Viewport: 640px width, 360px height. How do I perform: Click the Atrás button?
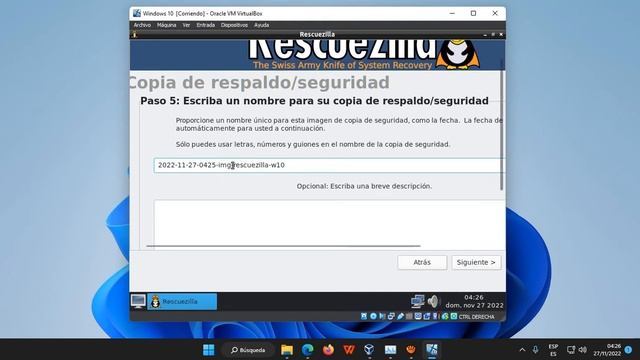click(422, 262)
